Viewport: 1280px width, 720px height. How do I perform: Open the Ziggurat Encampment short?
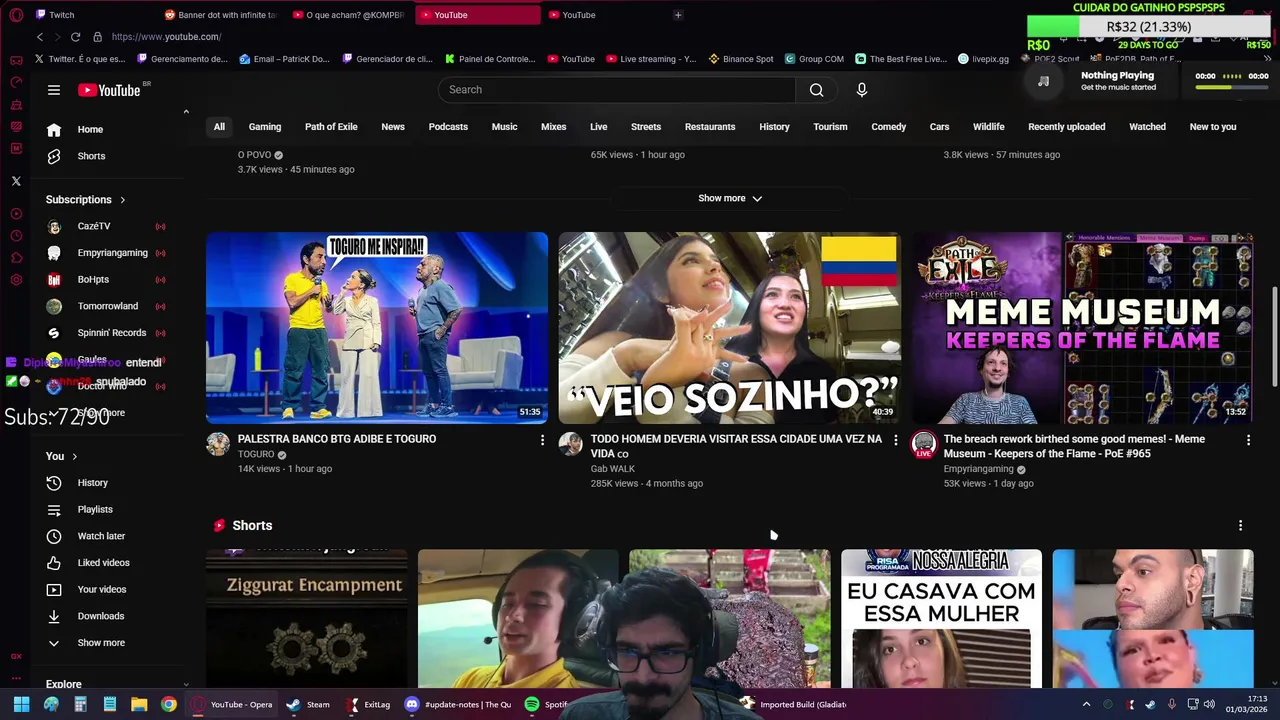[306, 618]
